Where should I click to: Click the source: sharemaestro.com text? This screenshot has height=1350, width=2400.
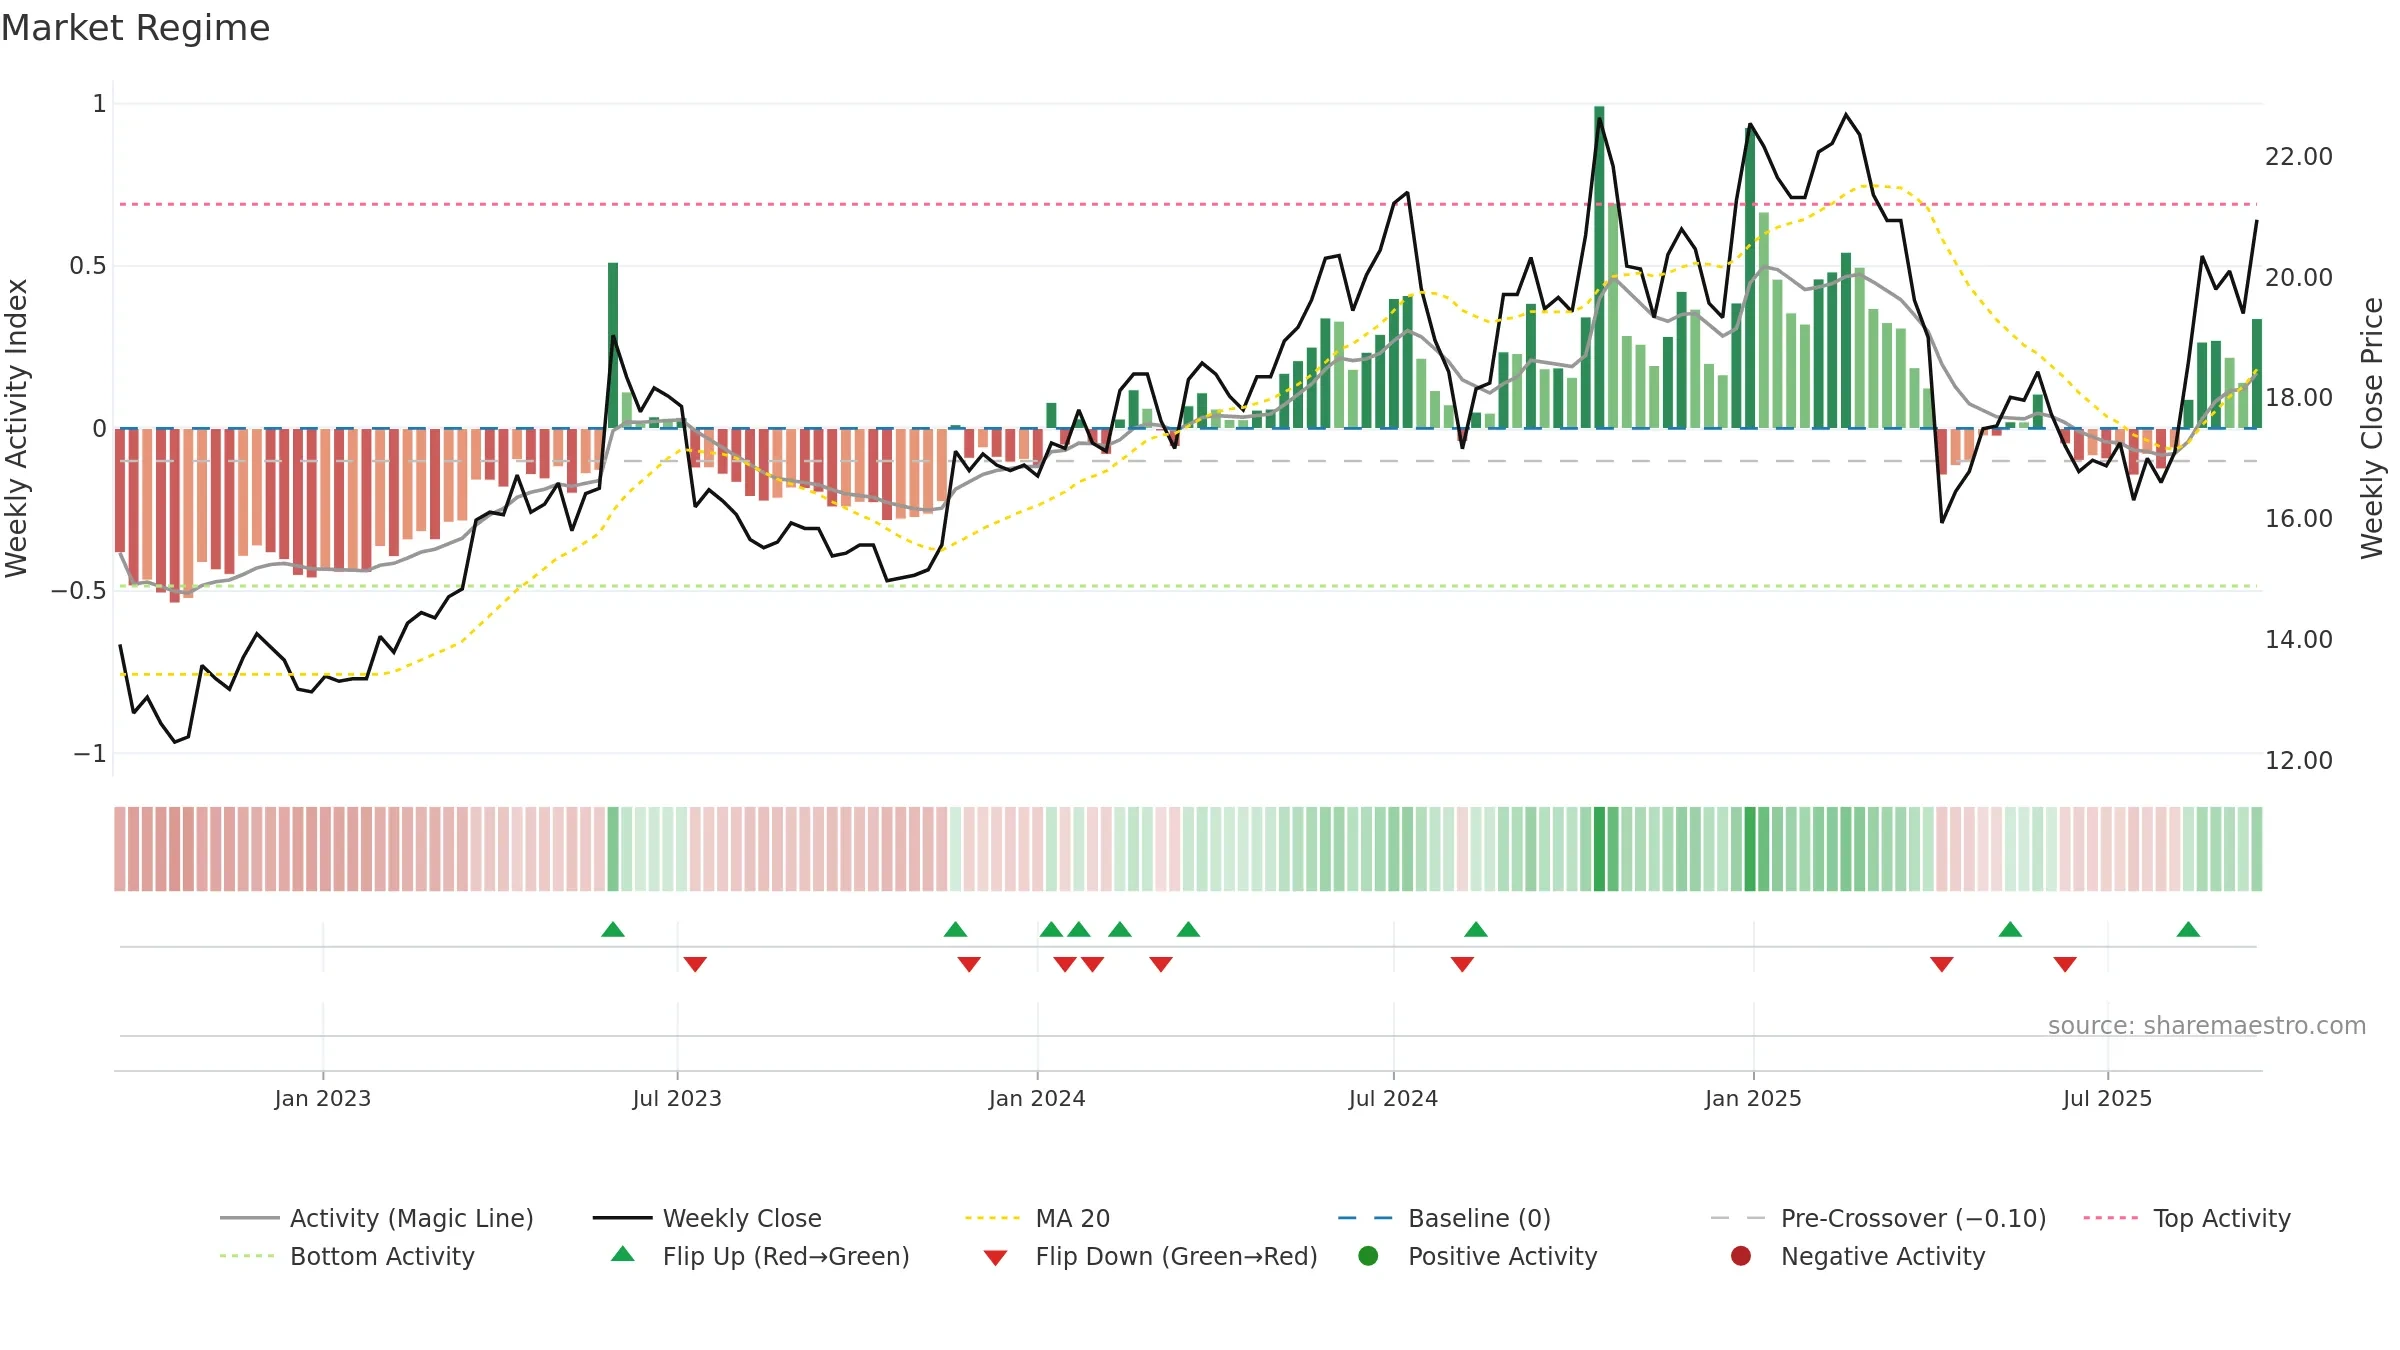[2207, 1025]
